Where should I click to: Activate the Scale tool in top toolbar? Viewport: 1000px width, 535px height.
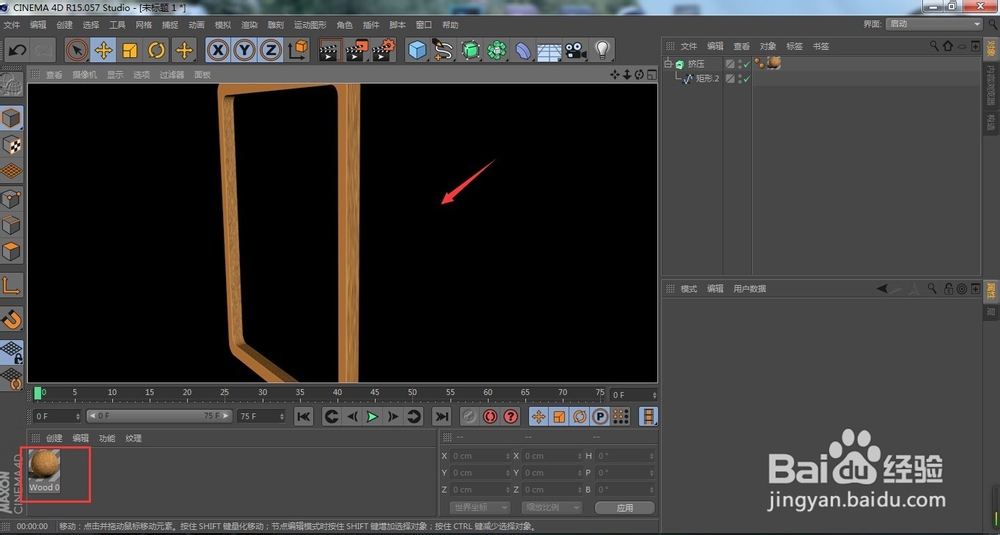tap(130, 50)
